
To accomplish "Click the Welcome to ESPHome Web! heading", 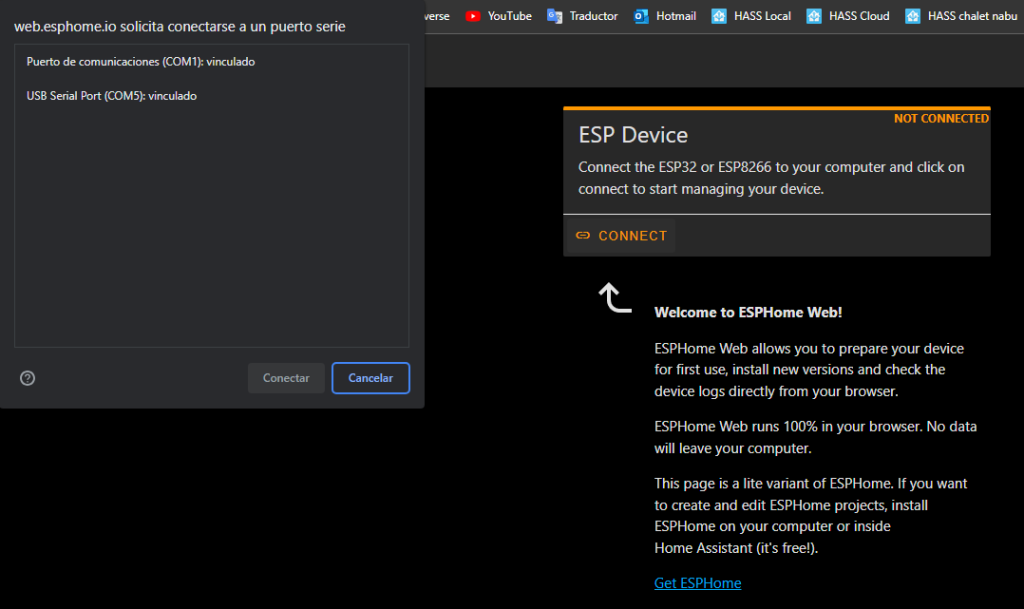I will (x=748, y=312).
